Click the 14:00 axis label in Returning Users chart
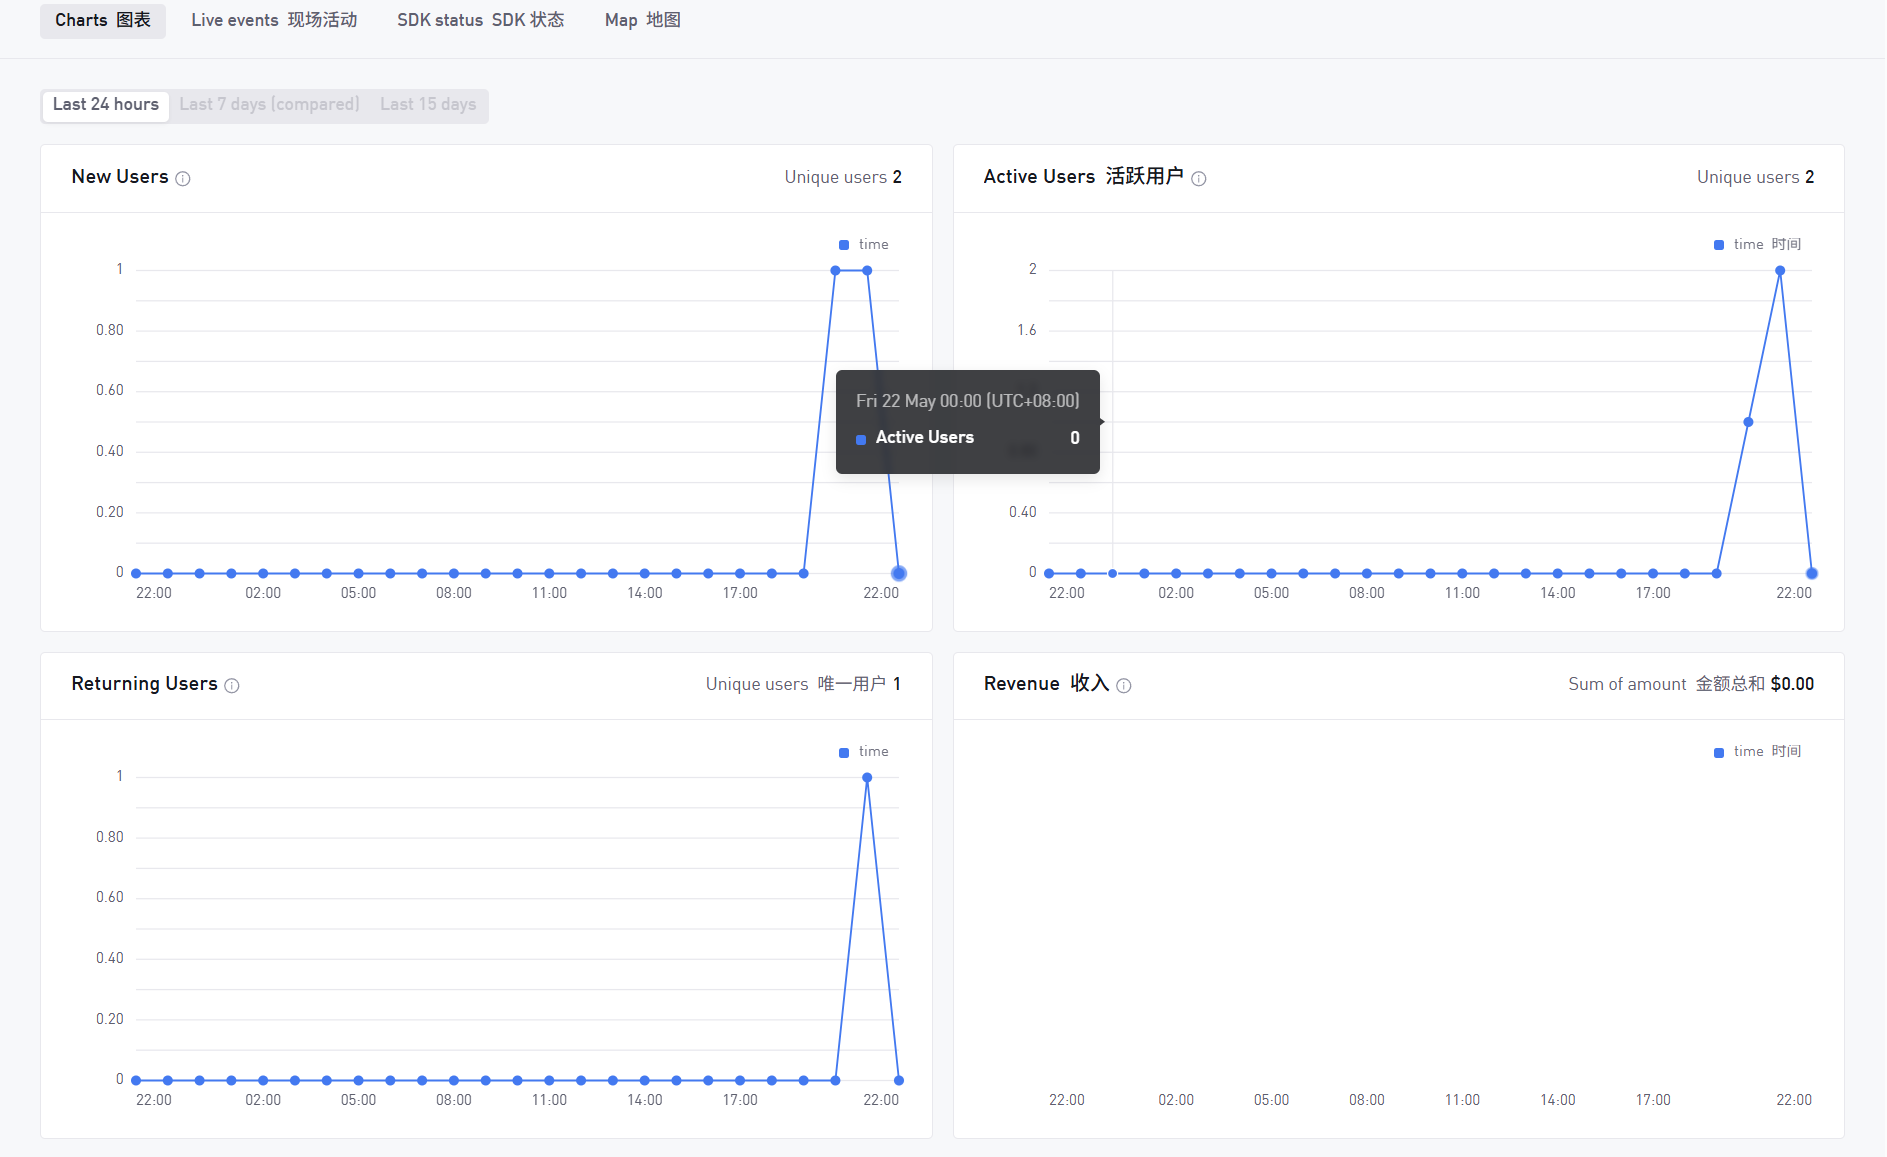 point(645,1101)
